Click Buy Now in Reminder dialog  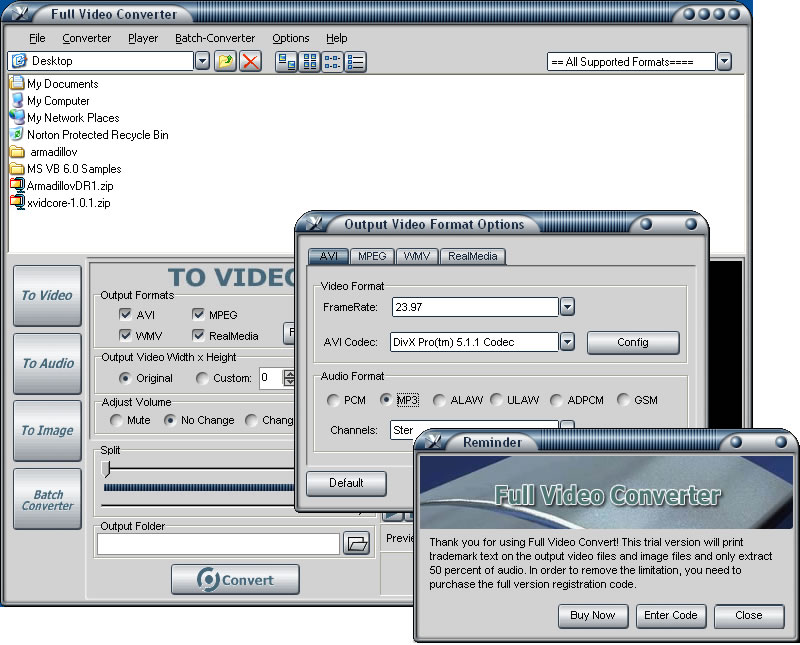click(x=593, y=616)
